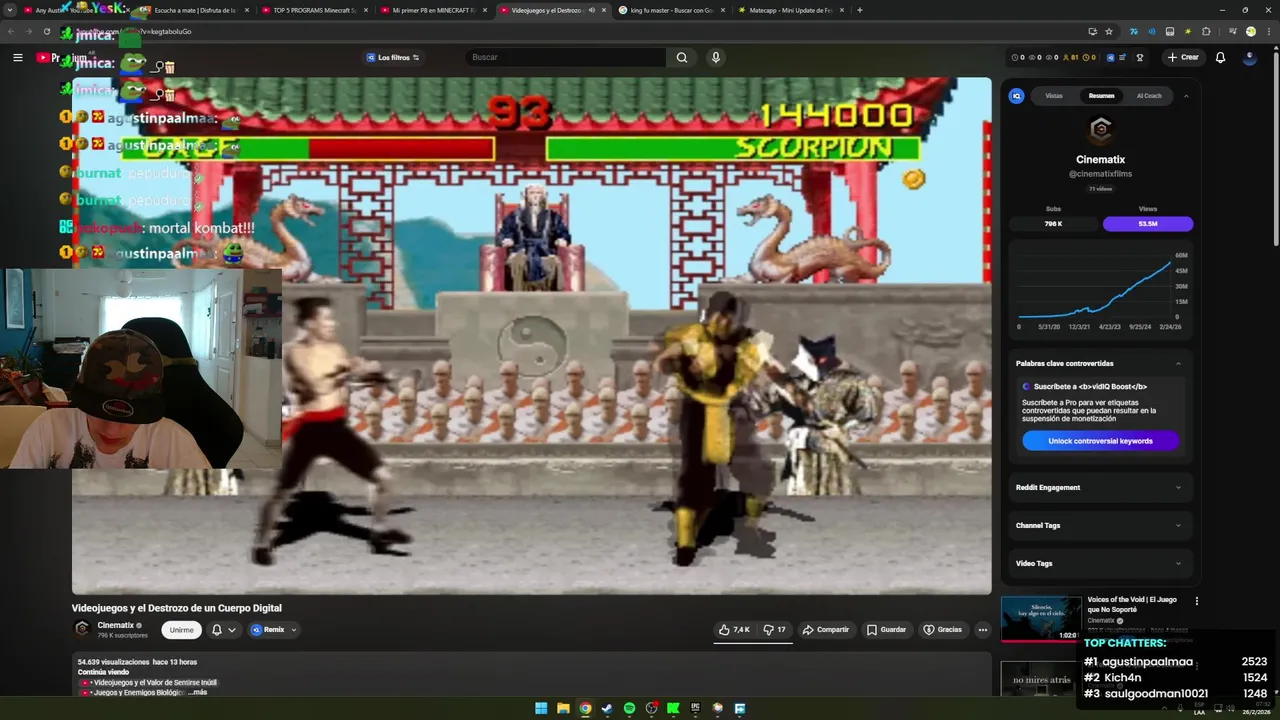Click the Gracias button
Viewport: 1280px width, 720px height.
942,630
